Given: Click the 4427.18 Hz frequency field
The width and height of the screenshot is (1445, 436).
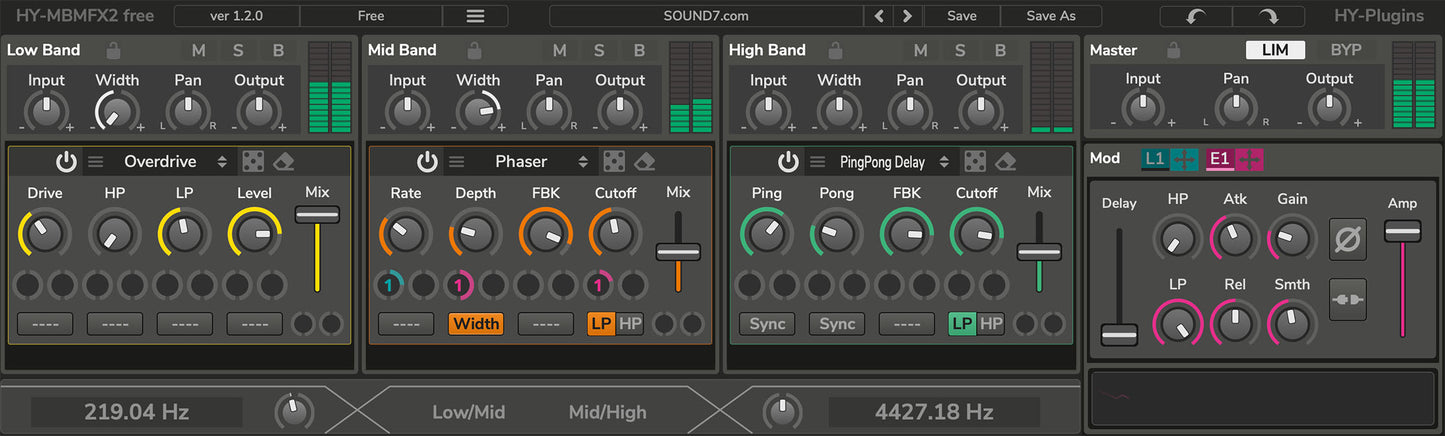Looking at the screenshot, I should pos(935,412).
